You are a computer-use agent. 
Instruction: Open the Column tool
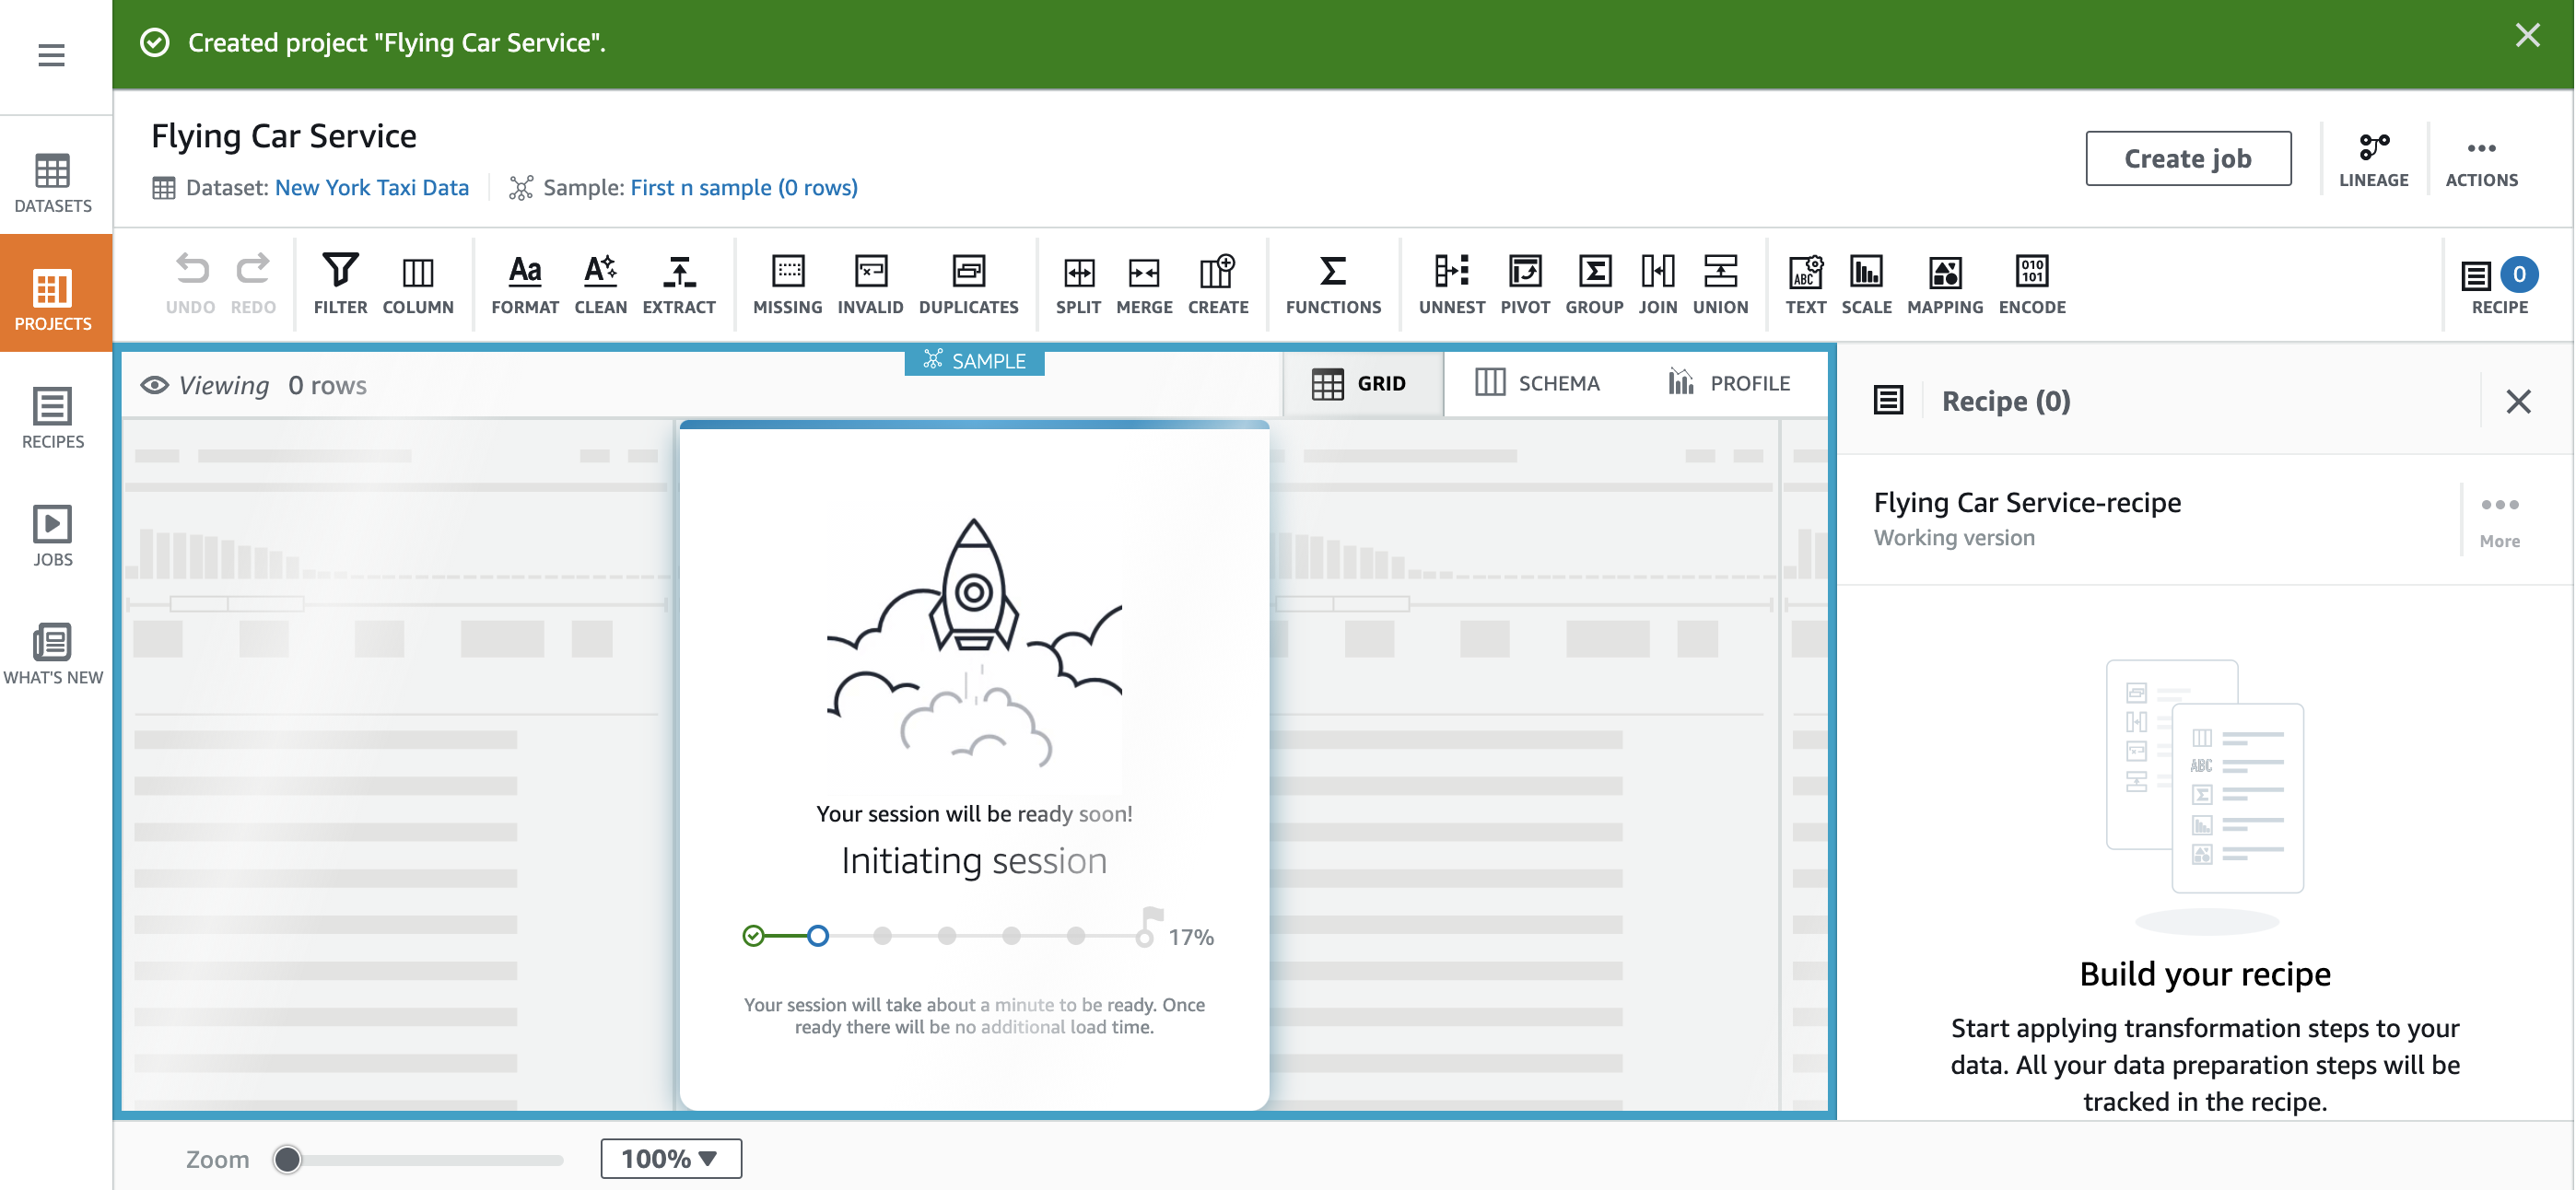pyautogui.click(x=418, y=284)
